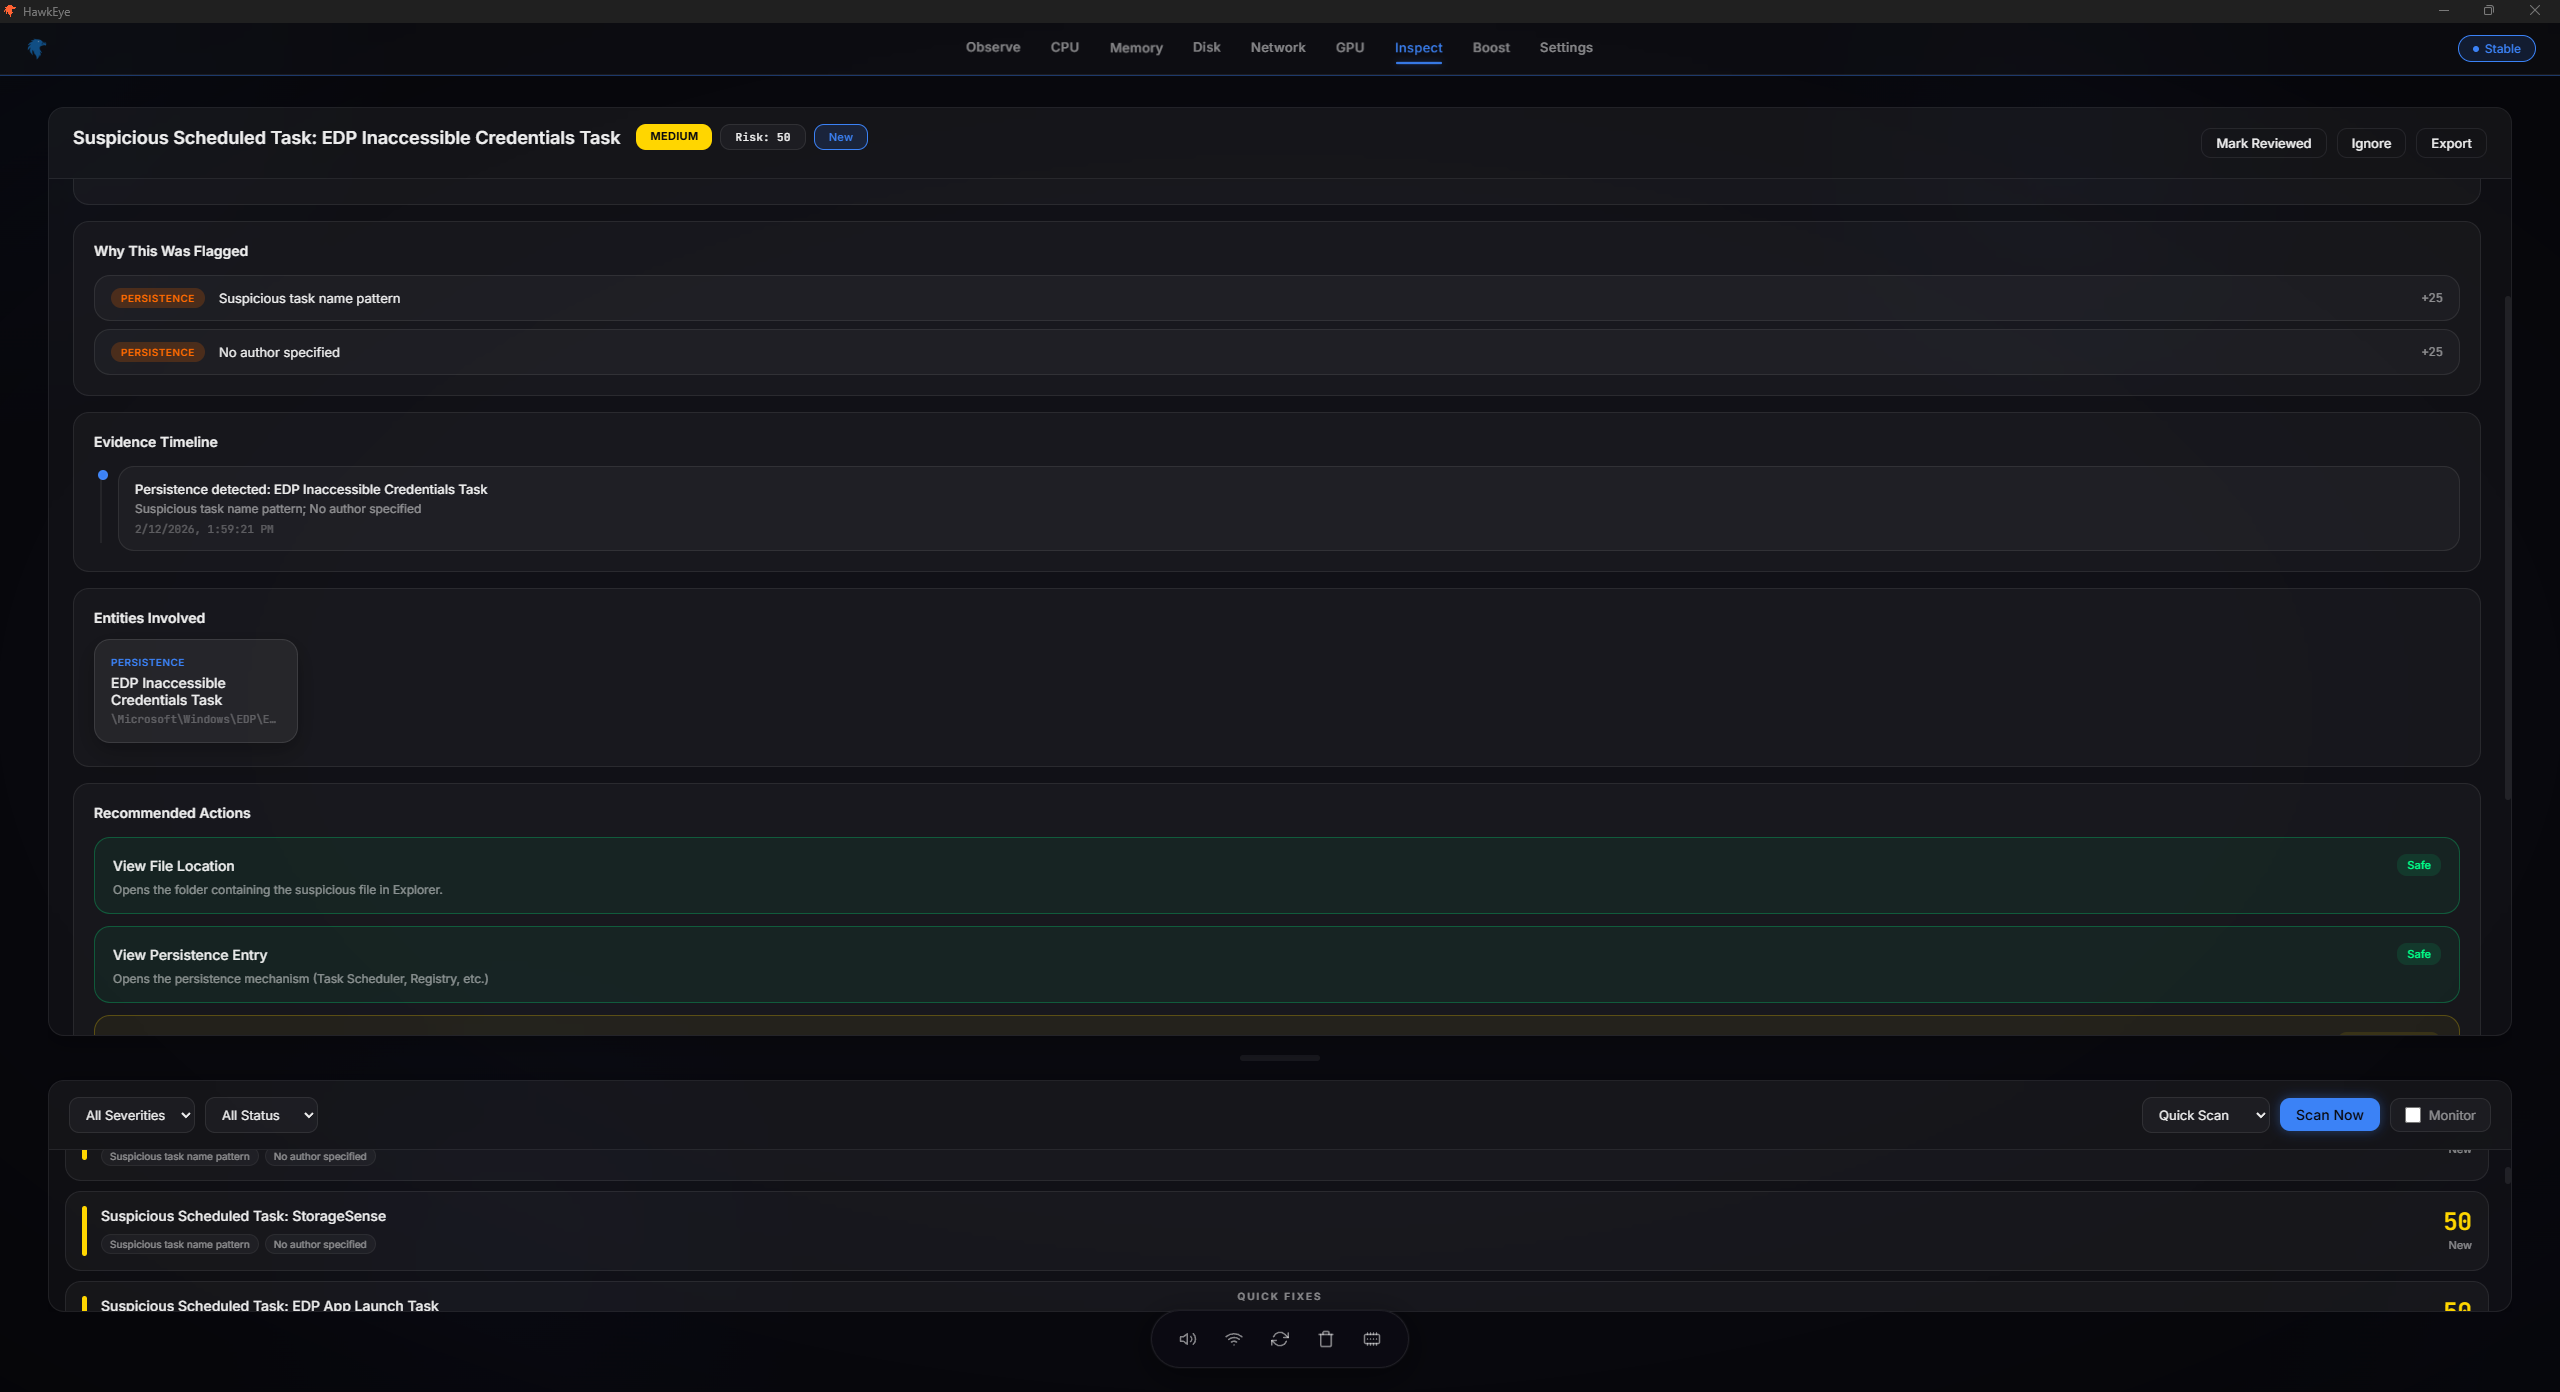
Task: Click the audio quick fix speaker icon
Action: (x=1187, y=1339)
